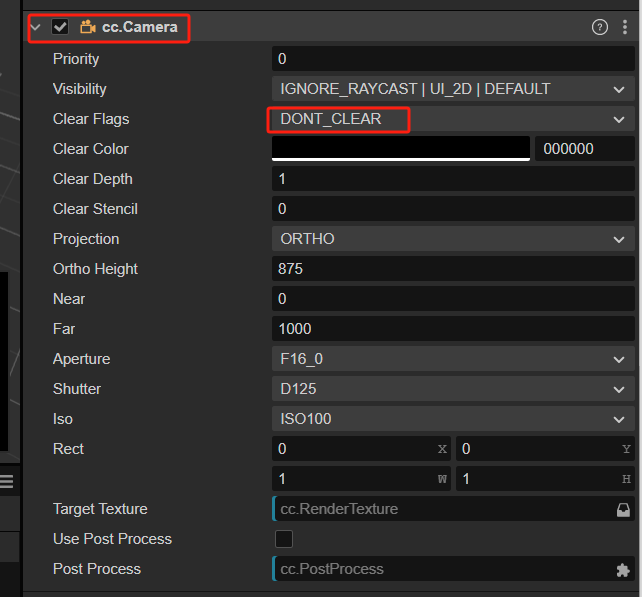The image size is (642, 597).
Task: Open the Shutter dropdown
Action: click(x=453, y=389)
